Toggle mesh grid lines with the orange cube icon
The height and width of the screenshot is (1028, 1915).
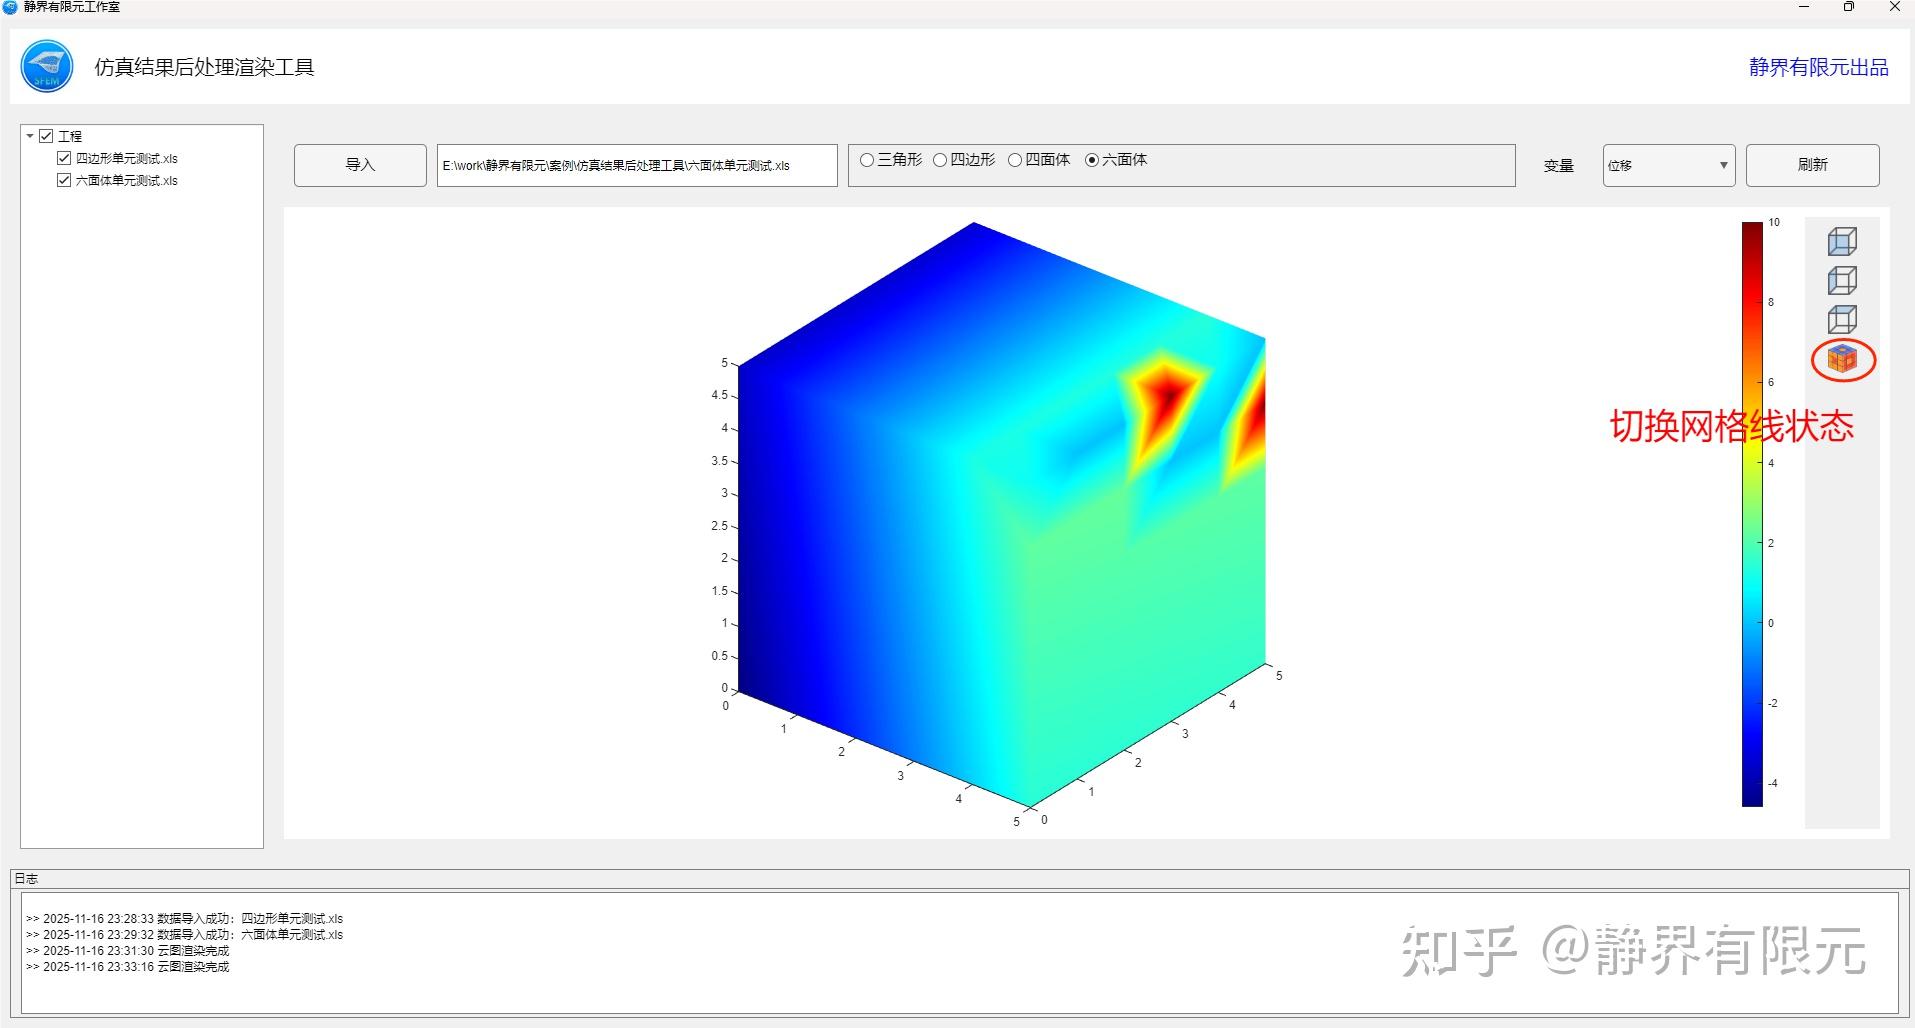(x=1843, y=360)
